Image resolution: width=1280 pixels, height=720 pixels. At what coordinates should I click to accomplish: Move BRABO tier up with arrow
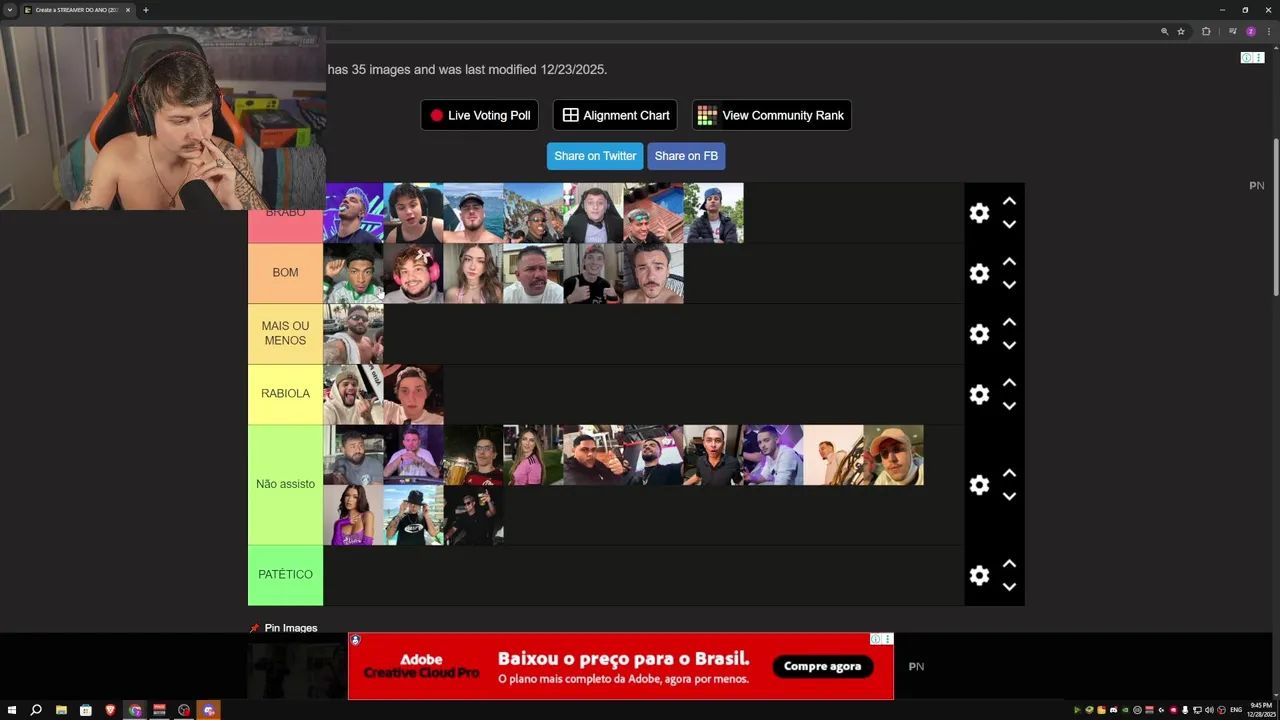pyautogui.click(x=1009, y=201)
